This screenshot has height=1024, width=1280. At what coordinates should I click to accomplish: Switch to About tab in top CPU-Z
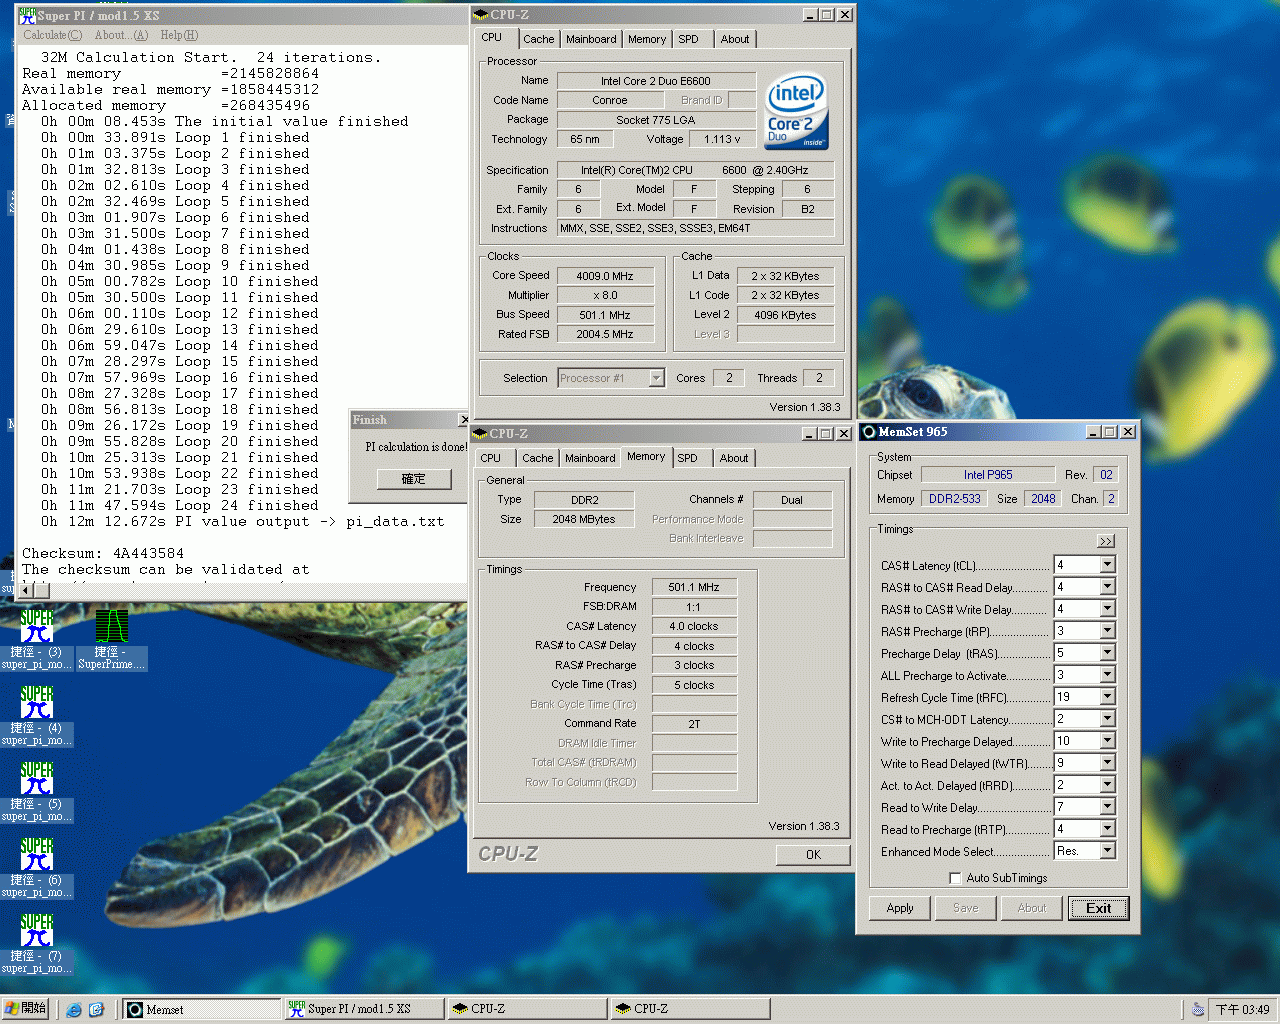coord(735,39)
